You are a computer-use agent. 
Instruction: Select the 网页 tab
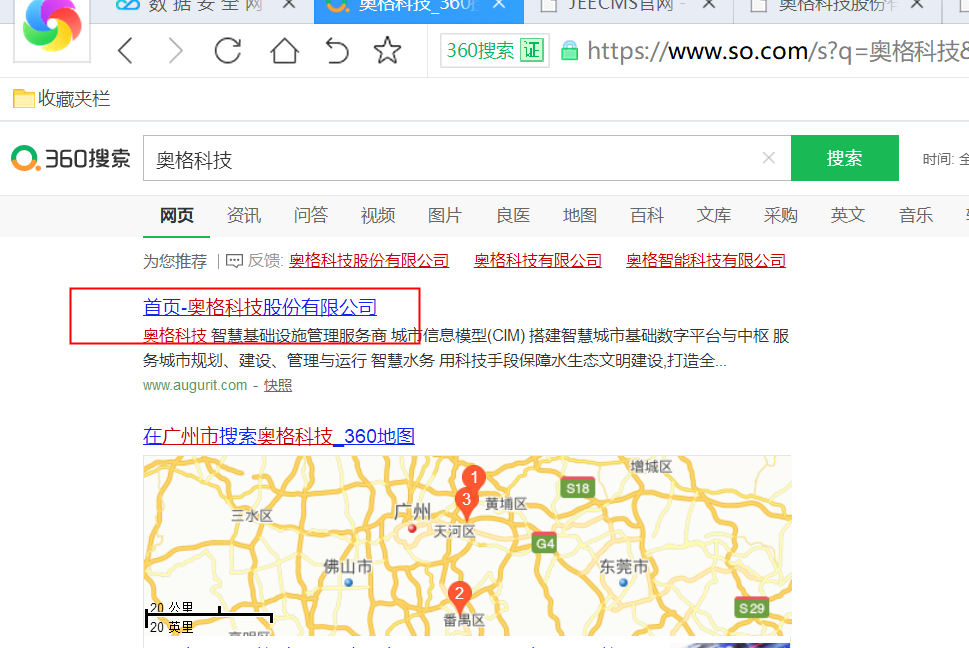[x=177, y=216]
